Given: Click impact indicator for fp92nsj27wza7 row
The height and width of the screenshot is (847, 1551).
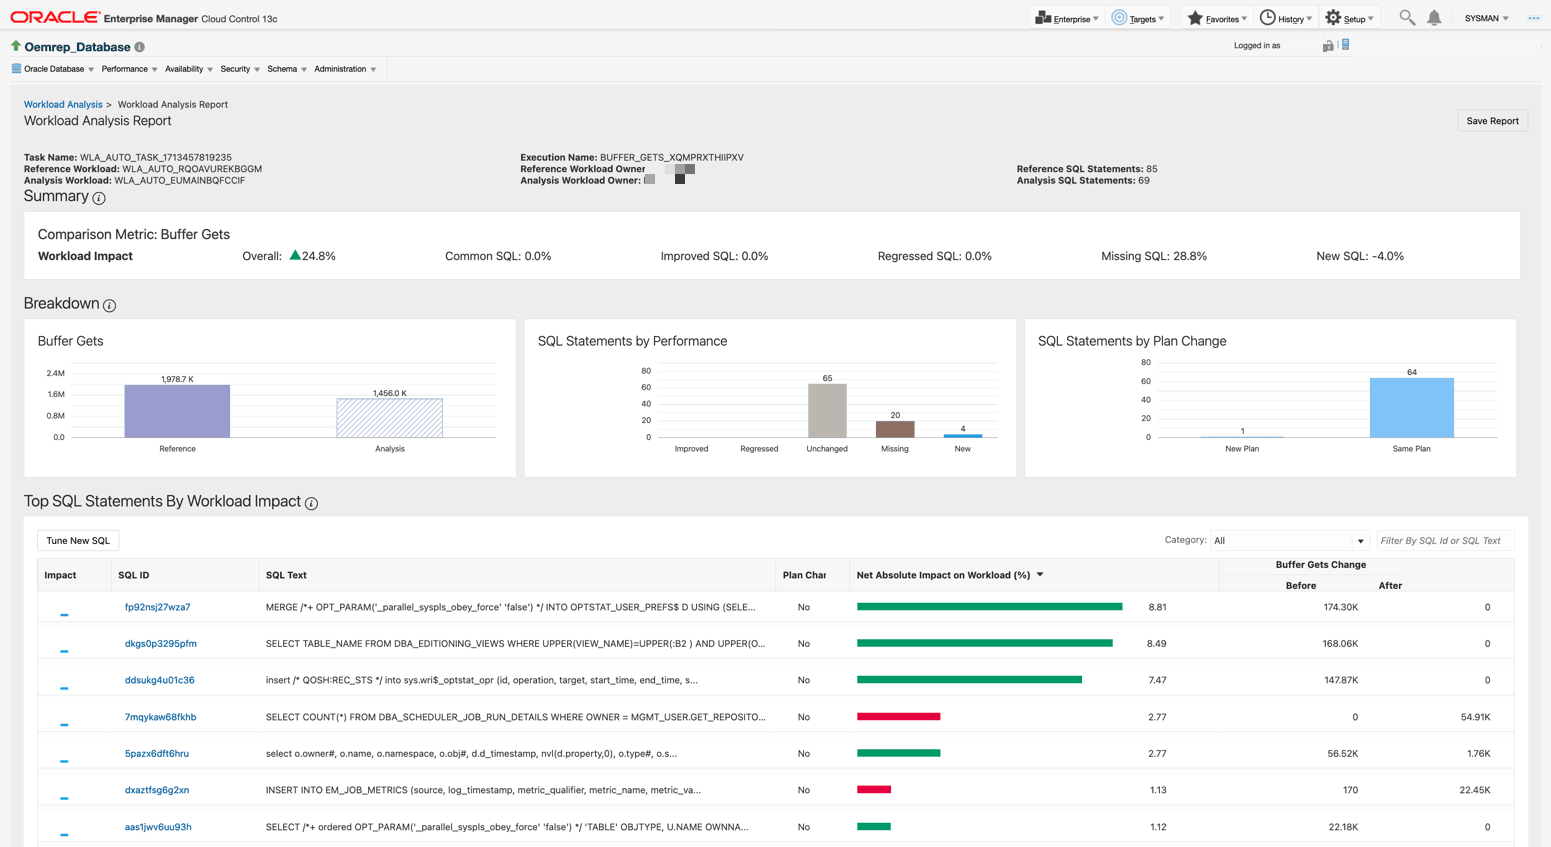Looking at the screenshot, I should (x=64, y=615).
